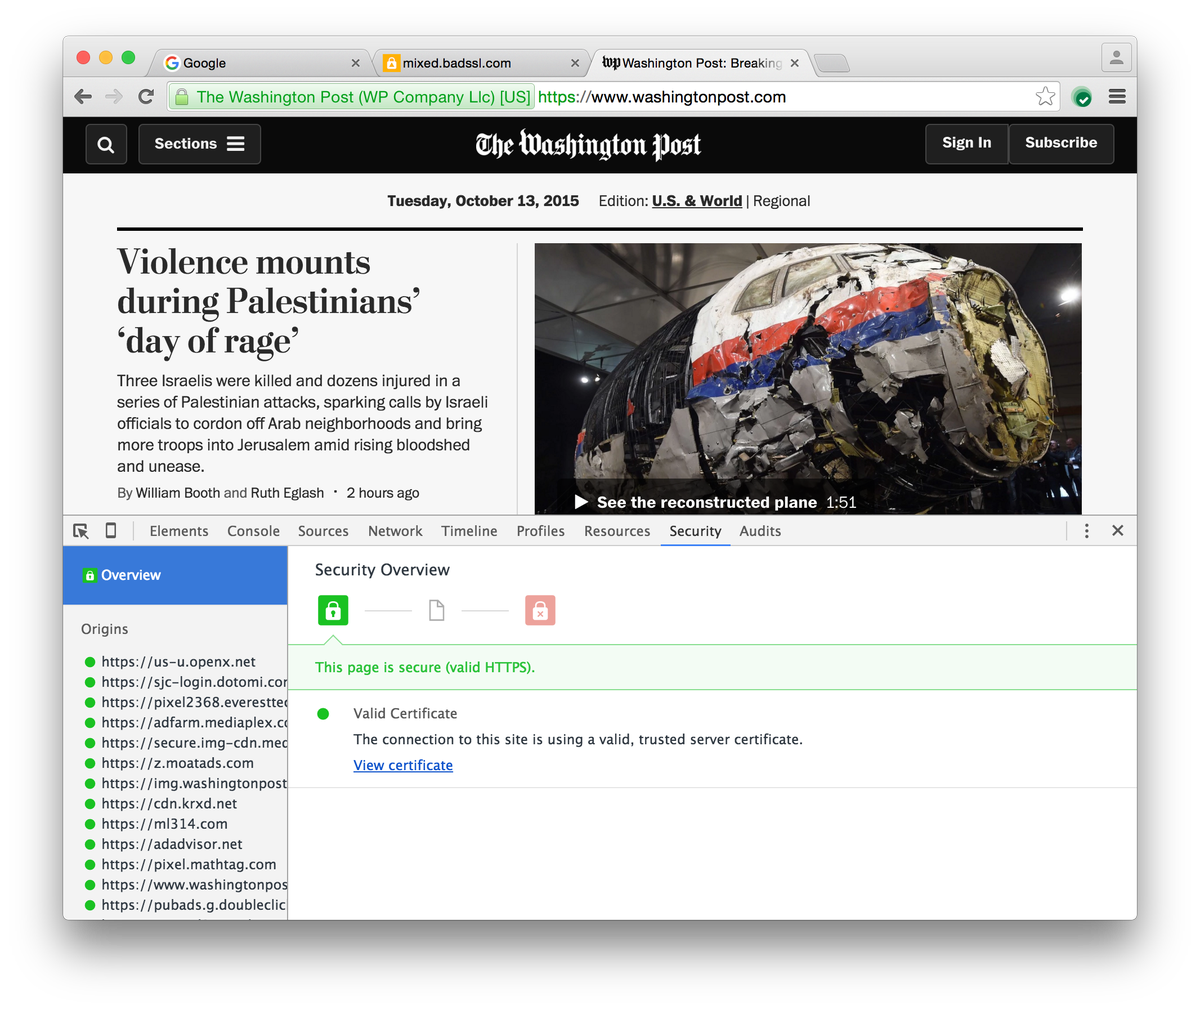Click View certificate link
Viewport: 1200px width, 1010px height.
click(403, 765)
